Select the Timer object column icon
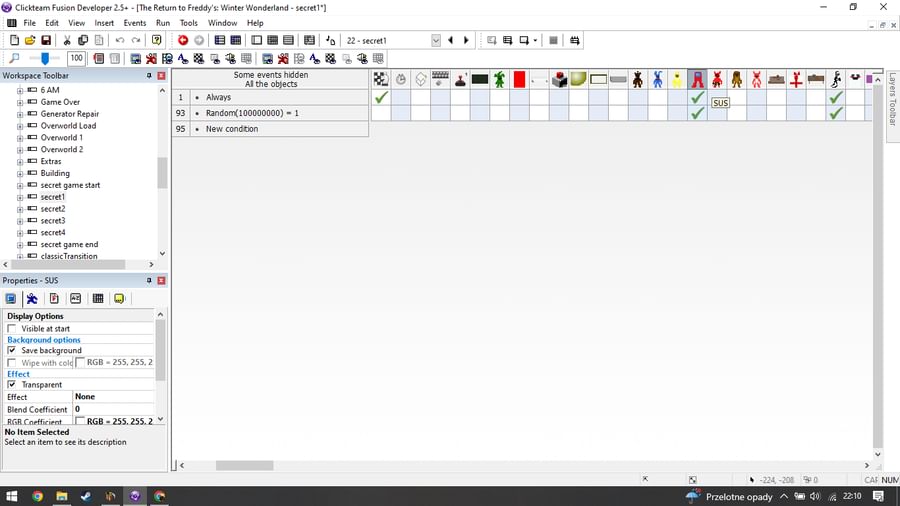Image resolution: width=900 pixels, height=506 pixels. pyautogui.click(x=401, y=79)
